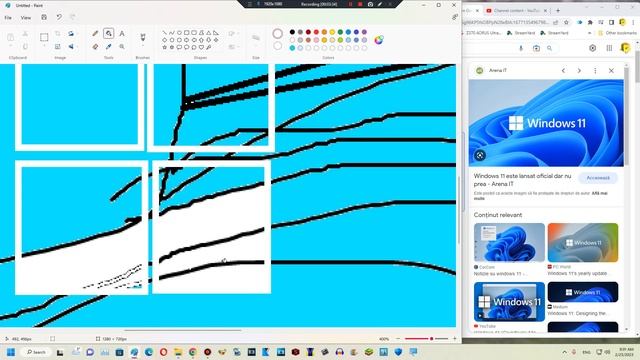Image resolution: width=640 pixels, height=360 pixels.
Task: Go to next image in Arena IT panel
Action: coord(579,71)
